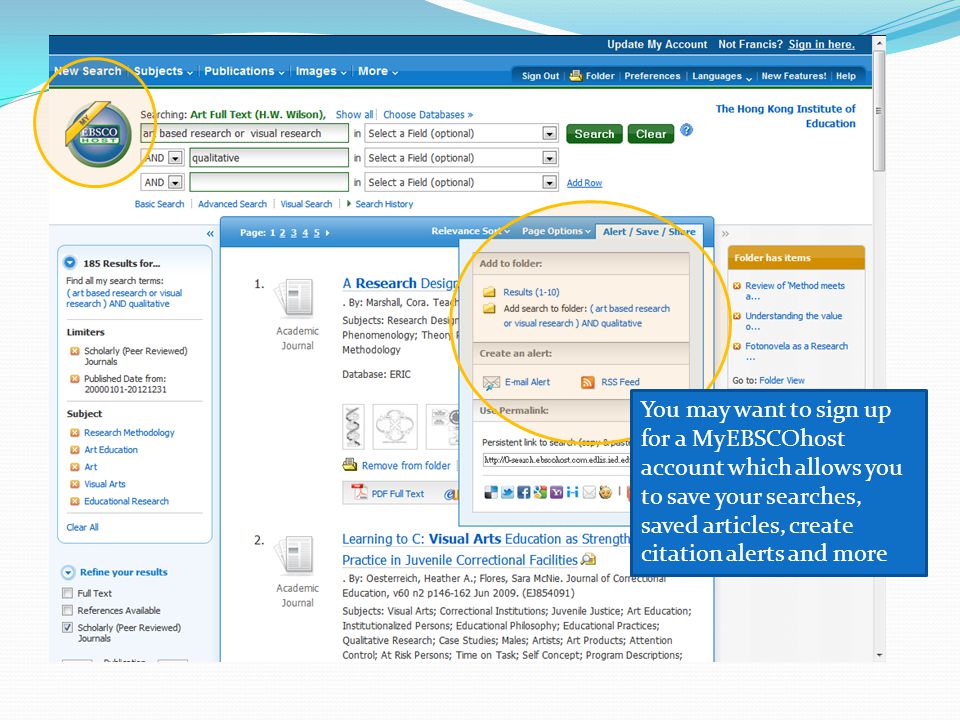Click the Results (1-10) folder icon

pos(489,292)
